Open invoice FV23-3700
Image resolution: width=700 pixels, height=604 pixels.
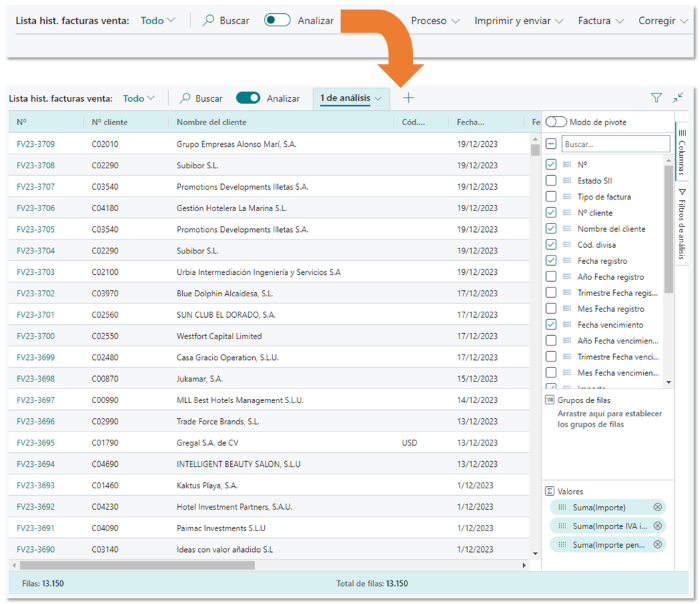(36, 336)
